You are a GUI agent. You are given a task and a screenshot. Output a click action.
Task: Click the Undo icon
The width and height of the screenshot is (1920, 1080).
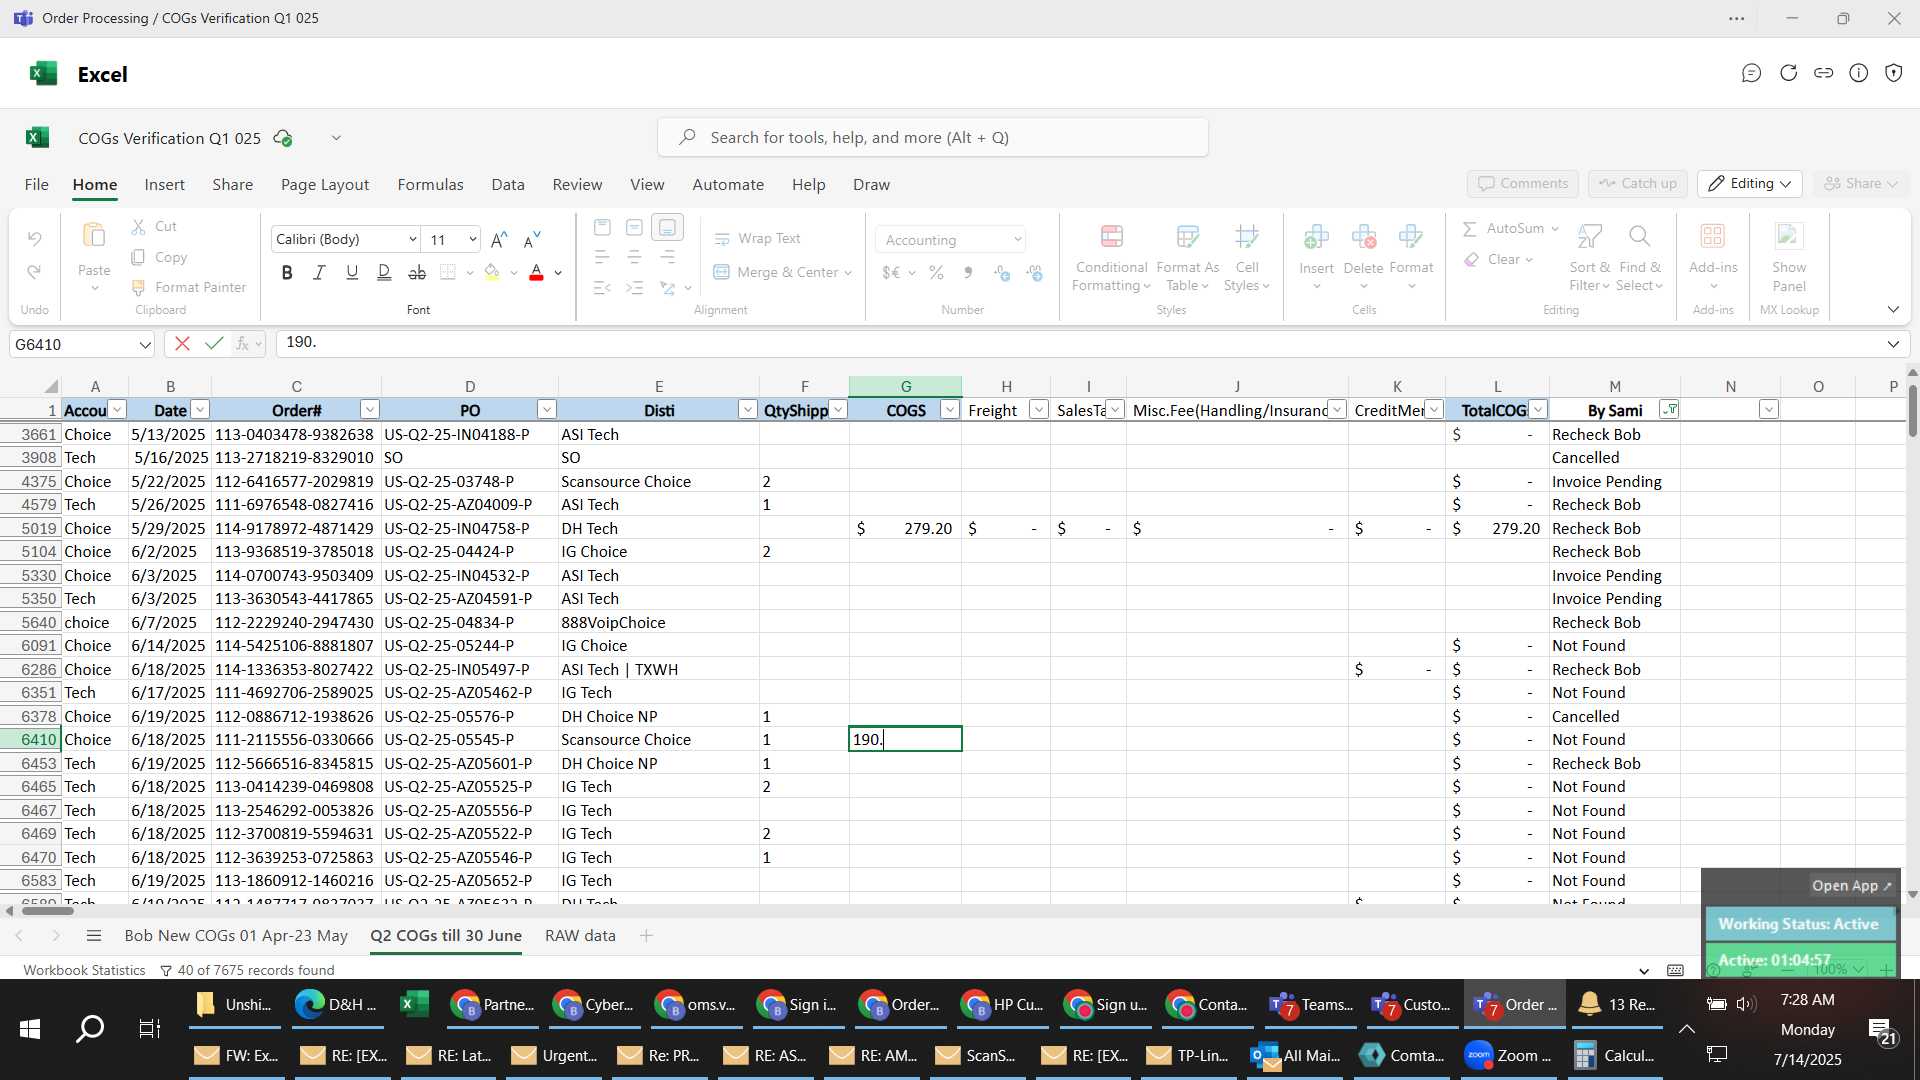[x=34, y=239]
